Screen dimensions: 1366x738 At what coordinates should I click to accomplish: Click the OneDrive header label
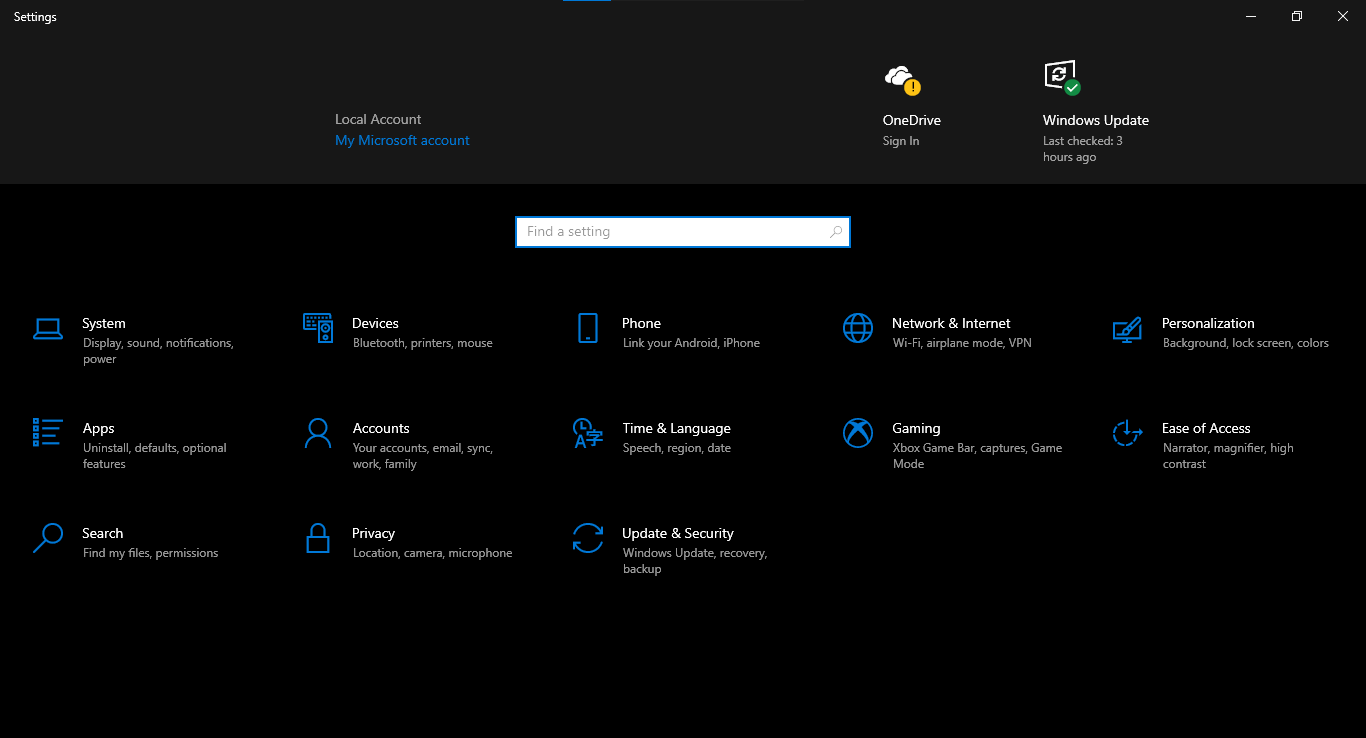coord(912,120)
